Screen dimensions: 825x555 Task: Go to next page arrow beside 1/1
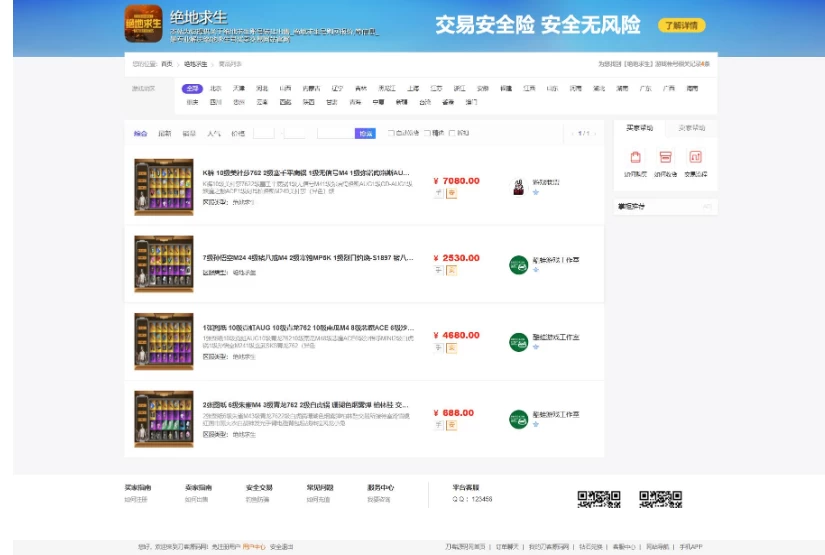click(x=595, y=134)
